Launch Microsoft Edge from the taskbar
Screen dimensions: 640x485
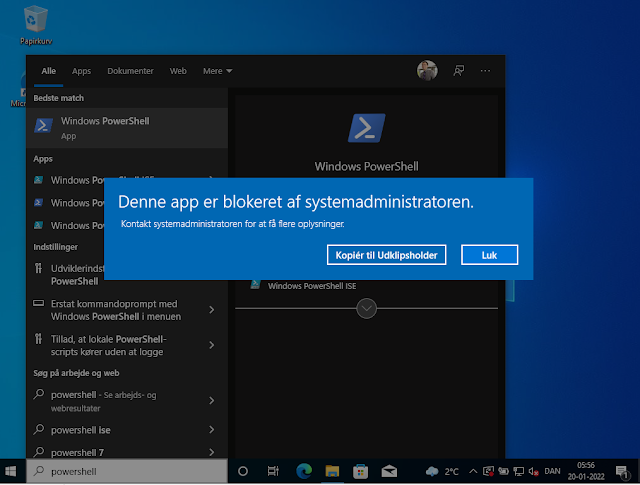304,472
